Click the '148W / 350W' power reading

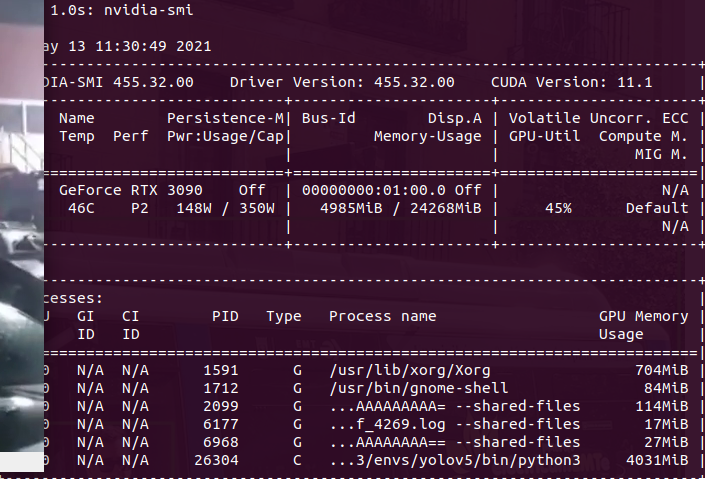point(225,208)
